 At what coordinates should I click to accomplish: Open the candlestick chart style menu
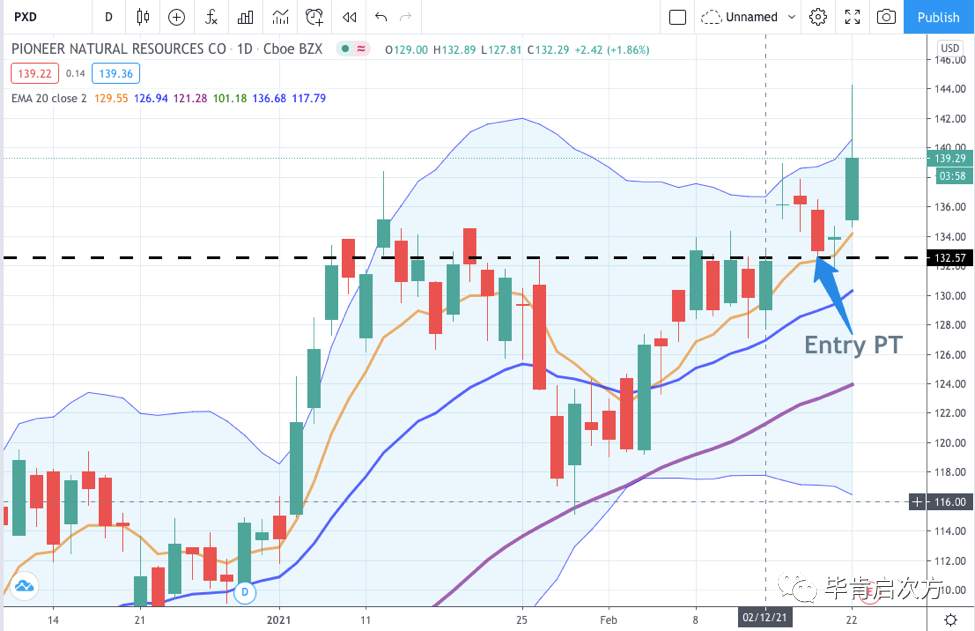(142, 17)
